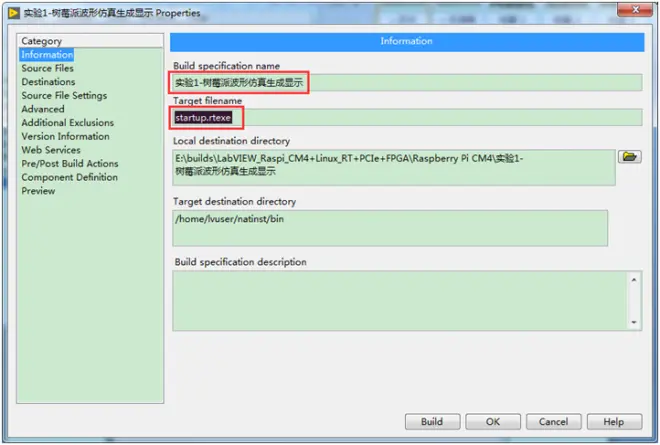The width and height of the screenshot is (660, 445).
Task: Select Advanced category
Action: [x=43, y=109]
